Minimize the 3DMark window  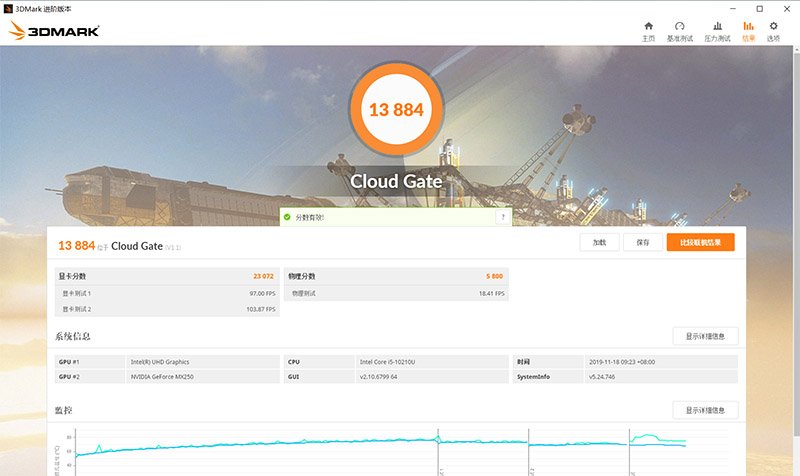[733, 9]
